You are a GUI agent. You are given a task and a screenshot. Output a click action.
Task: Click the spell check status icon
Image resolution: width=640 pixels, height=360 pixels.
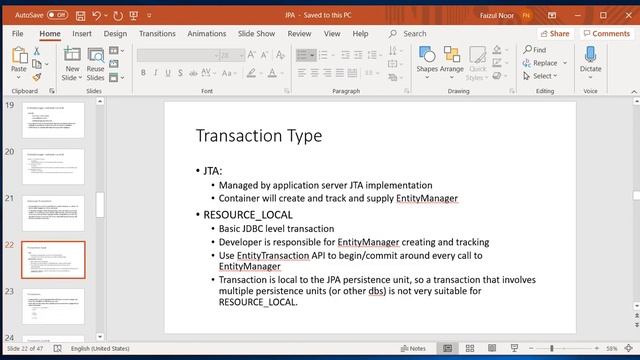tap(58, 348)
